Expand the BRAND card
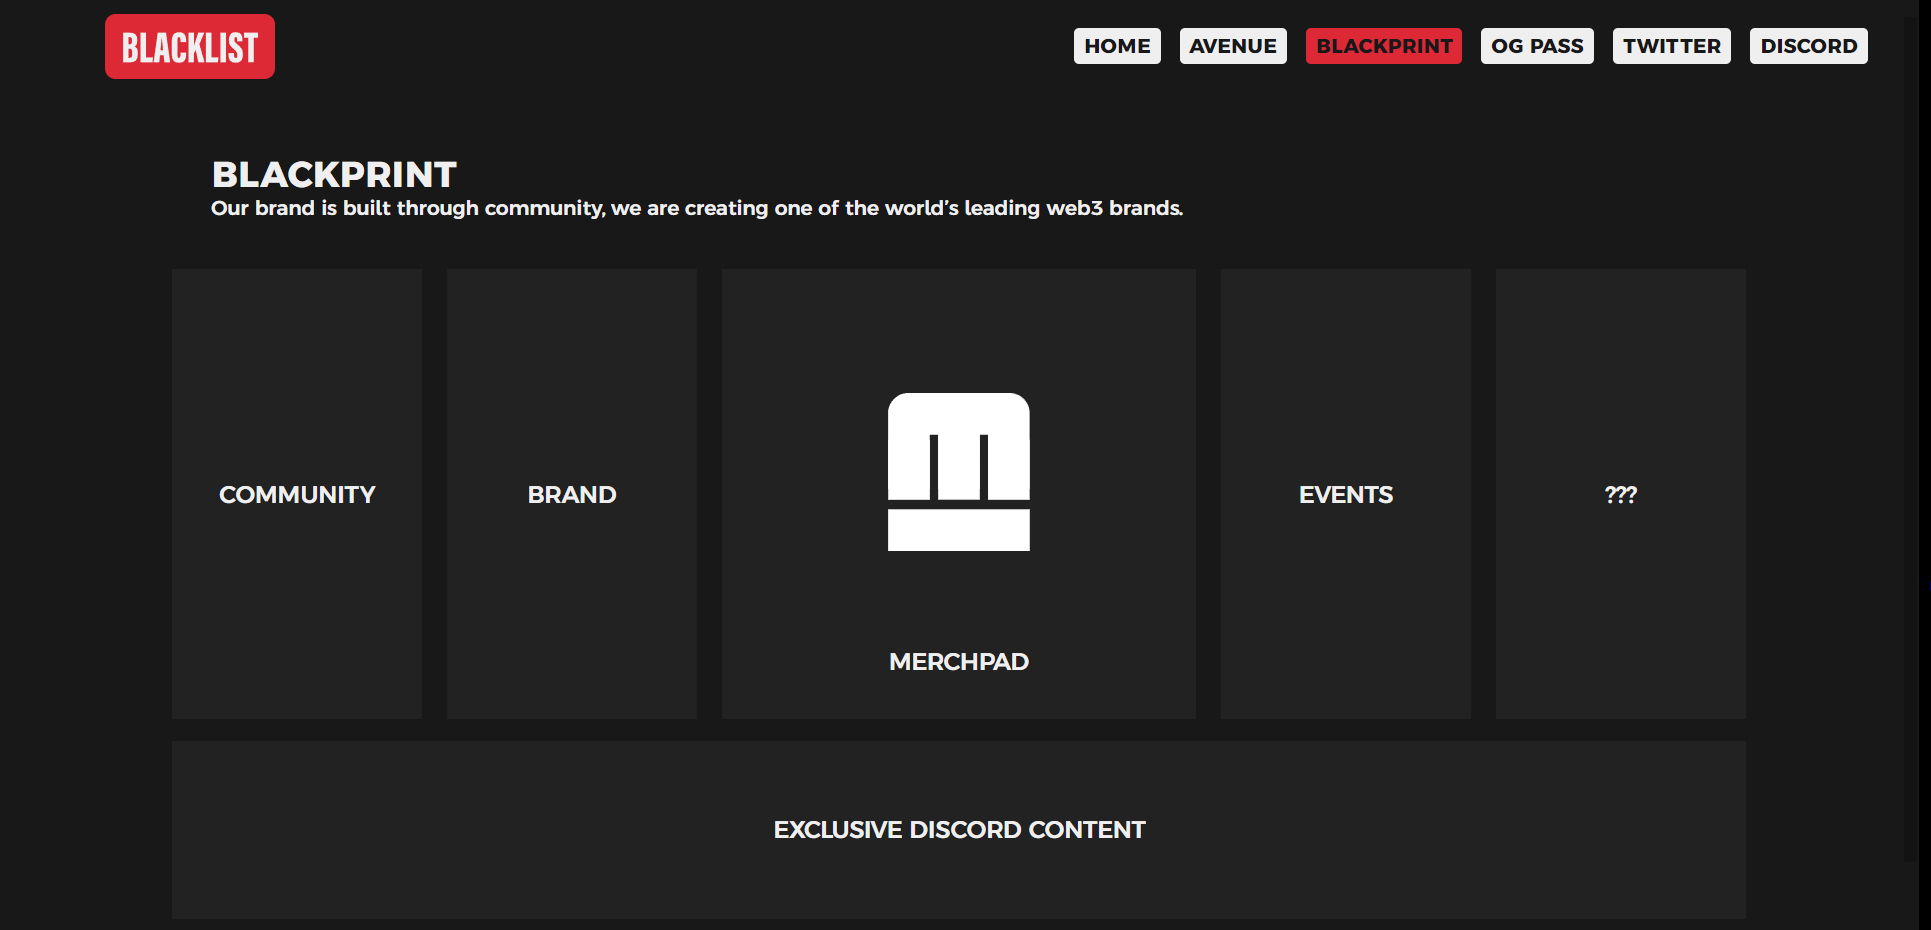1931x930 pixels. [572, 494]
